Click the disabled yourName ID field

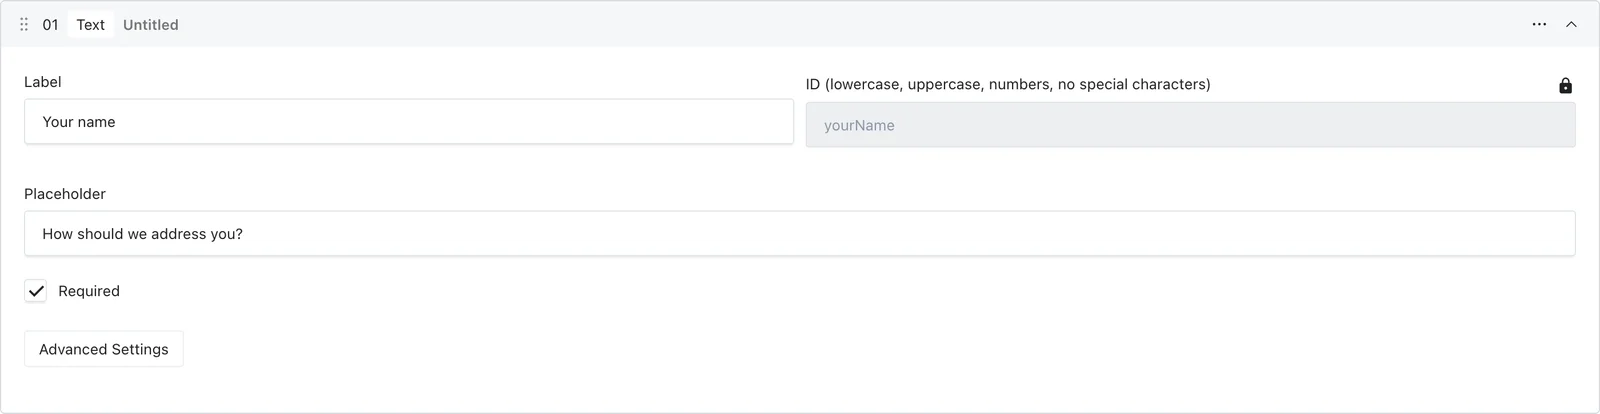pos(1190,125)
